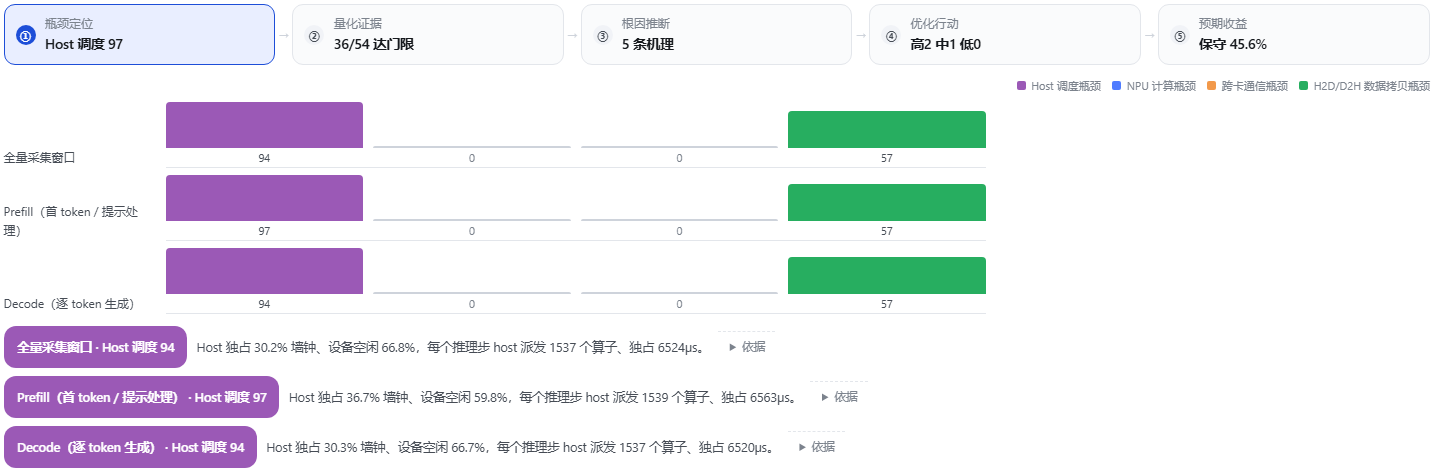Expand 依据 for the 全量采集窗口 summary
Screen dimensions: 1434x472
[747, 347]
